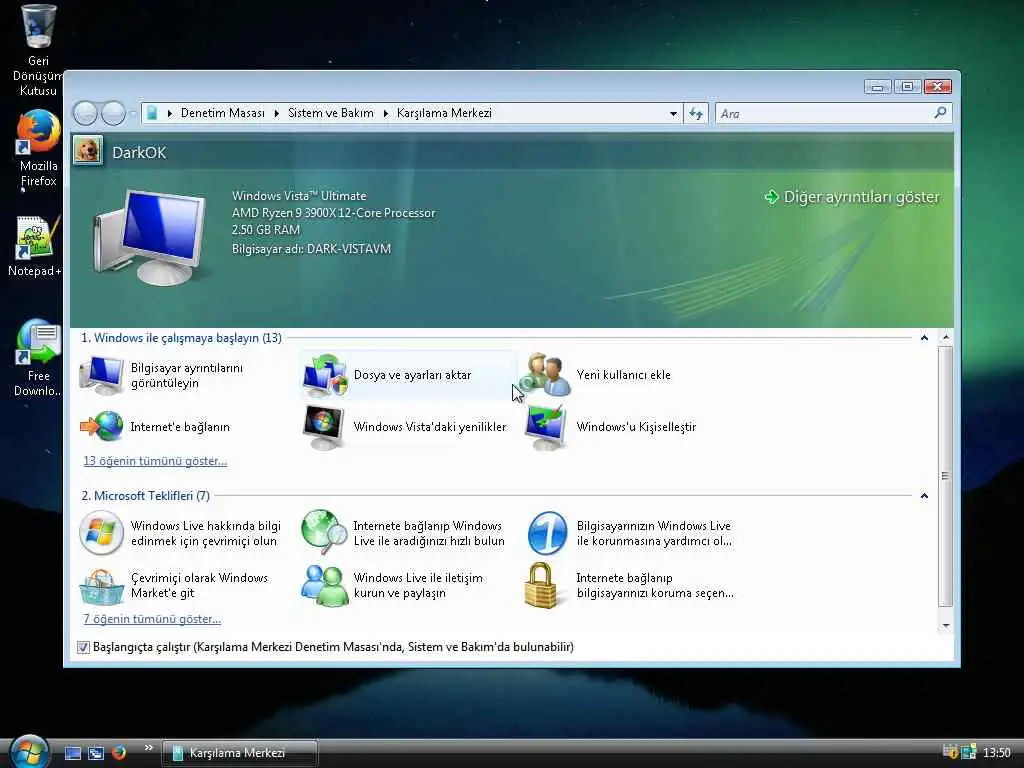Launch Firefox from the quick launch bar

coord(119,752)
